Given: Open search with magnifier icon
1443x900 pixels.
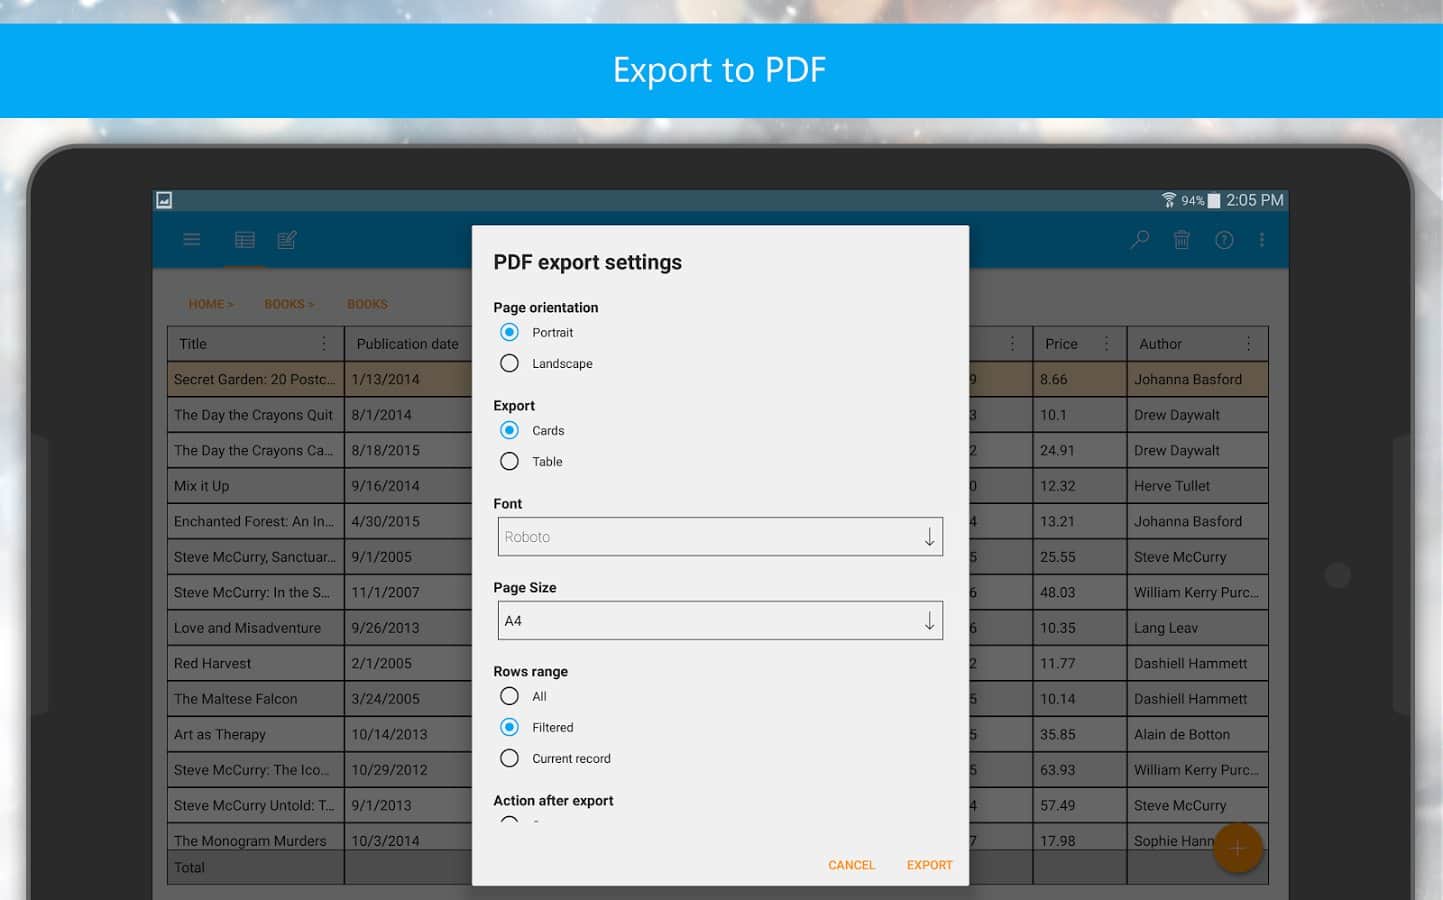Looking at the screenshot, I should (1139, 240).
